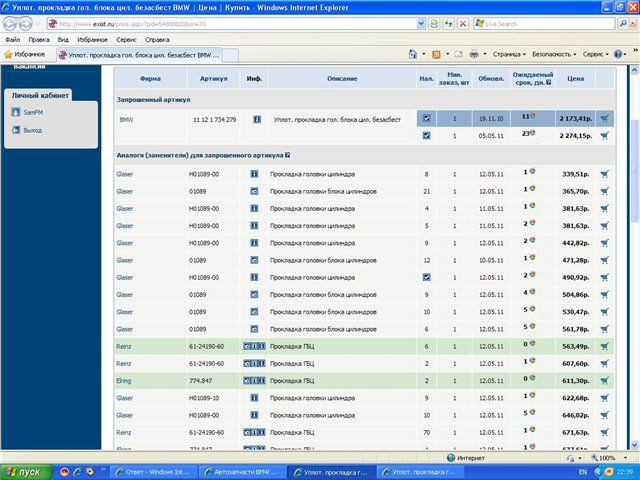Open the Home page toolbar icon
Screen dimensions: 640x480
[x=413, y=54]
